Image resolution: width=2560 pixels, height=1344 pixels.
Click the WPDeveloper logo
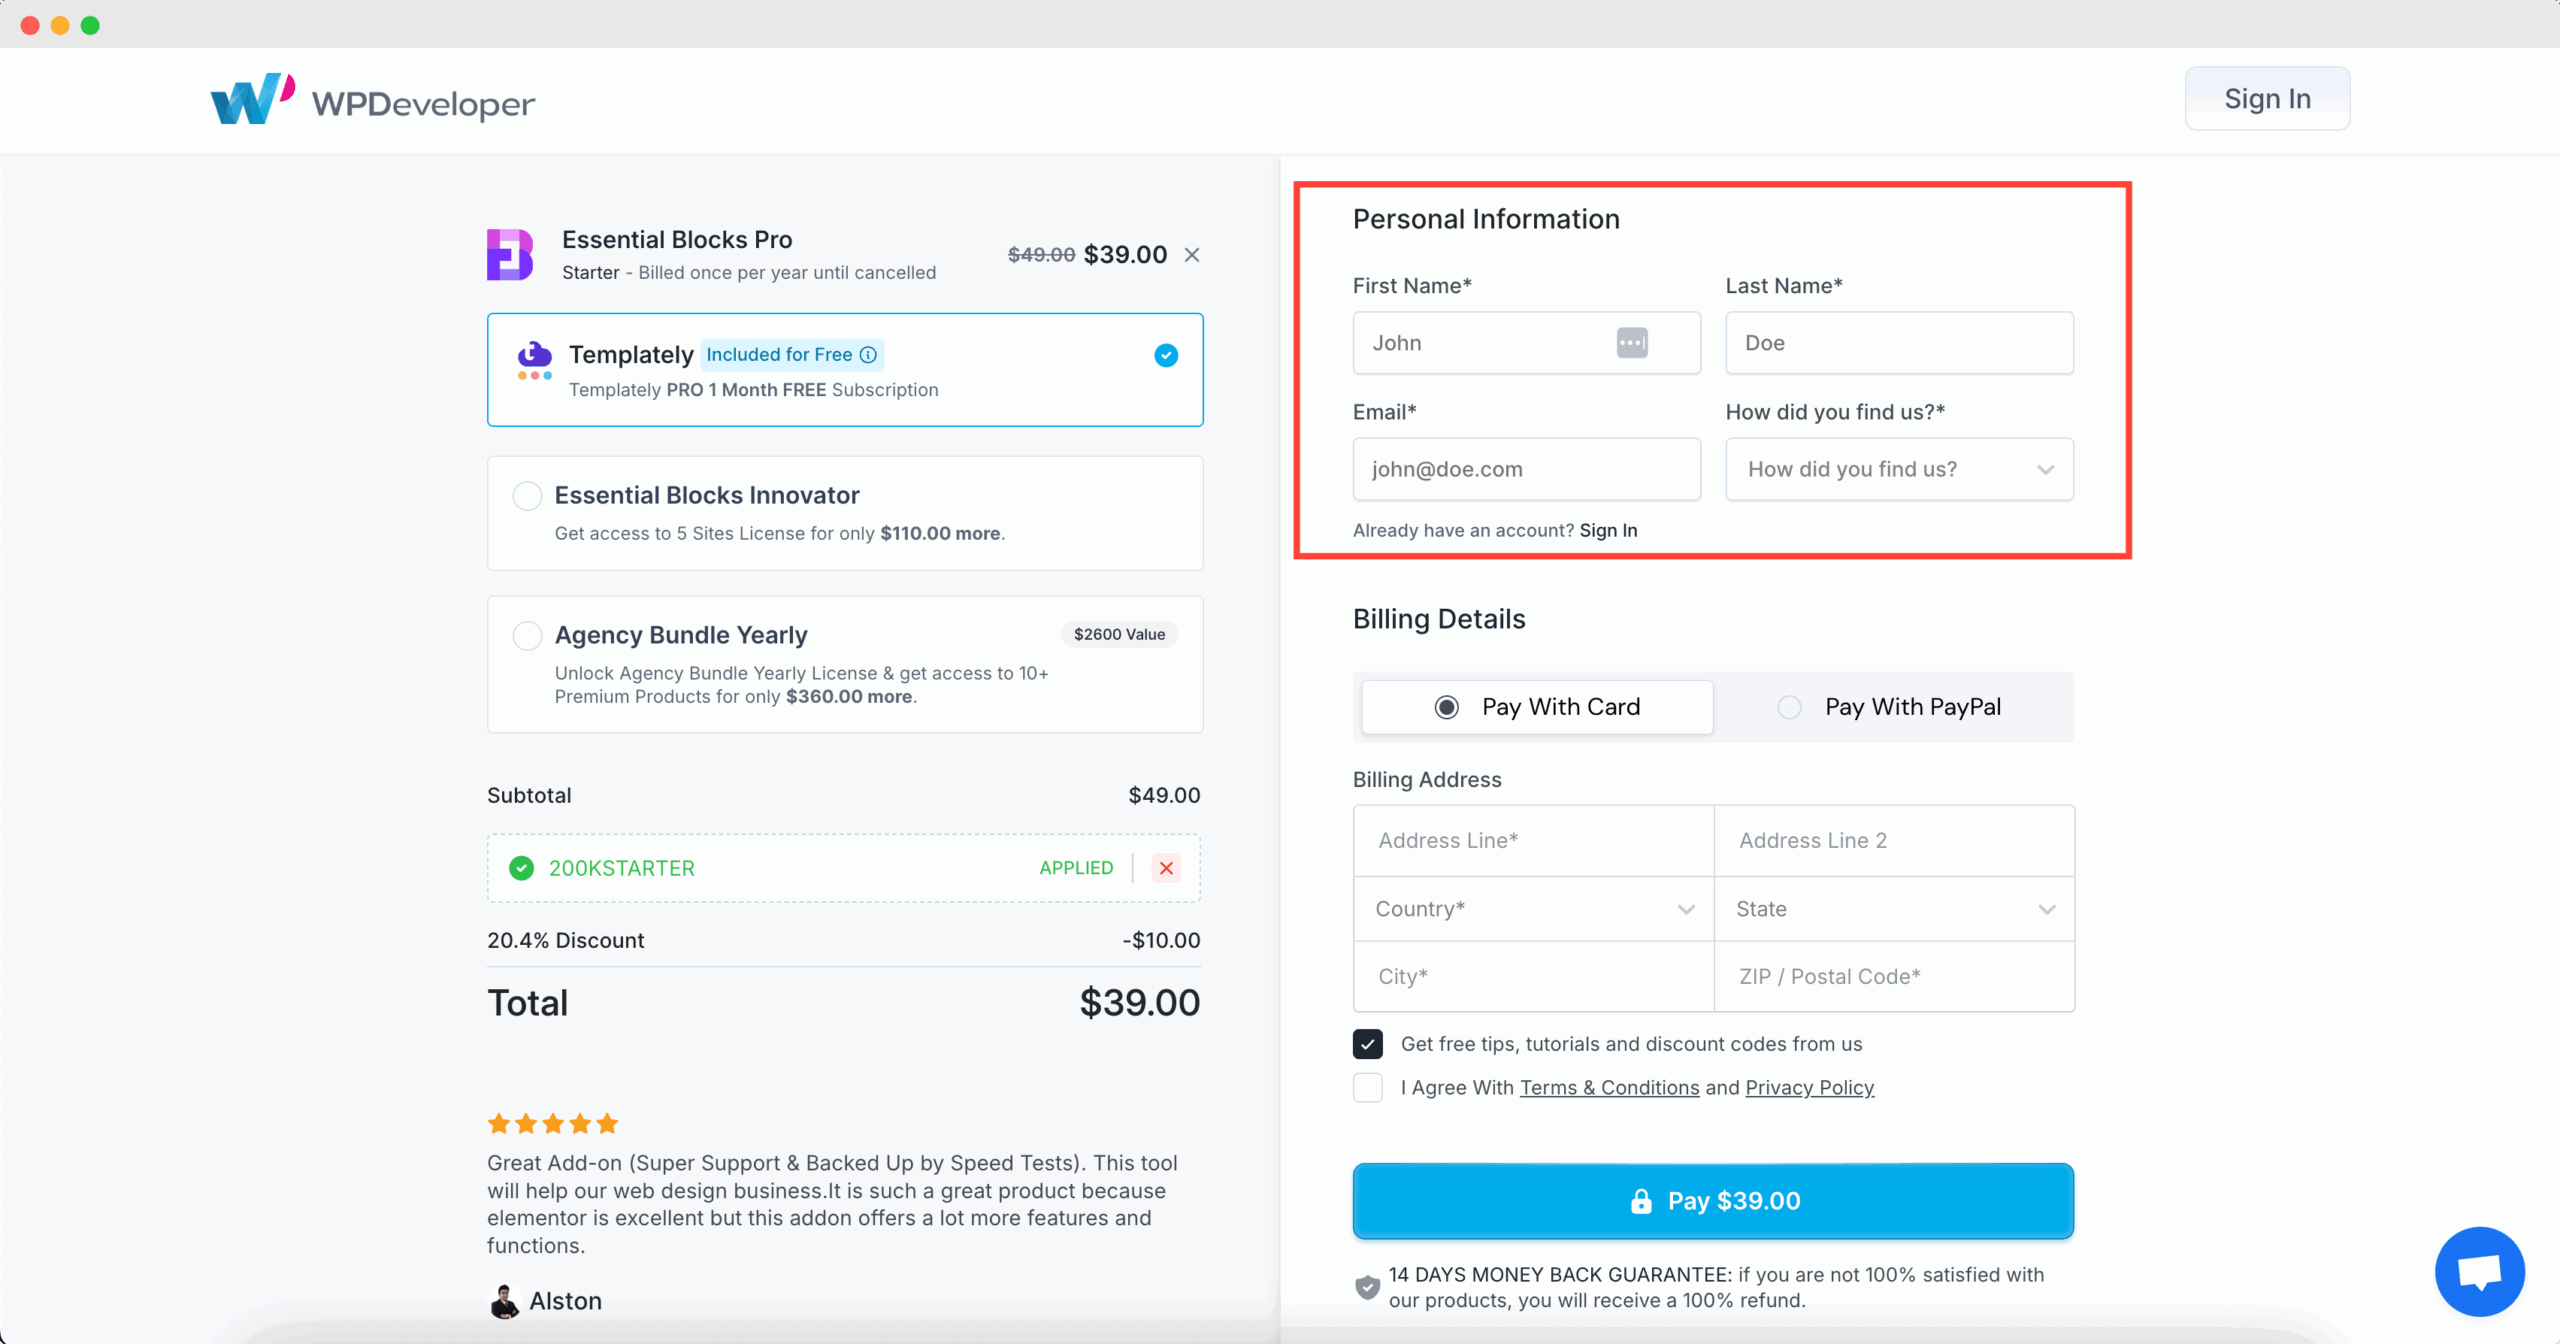click(x=372, y=99)
